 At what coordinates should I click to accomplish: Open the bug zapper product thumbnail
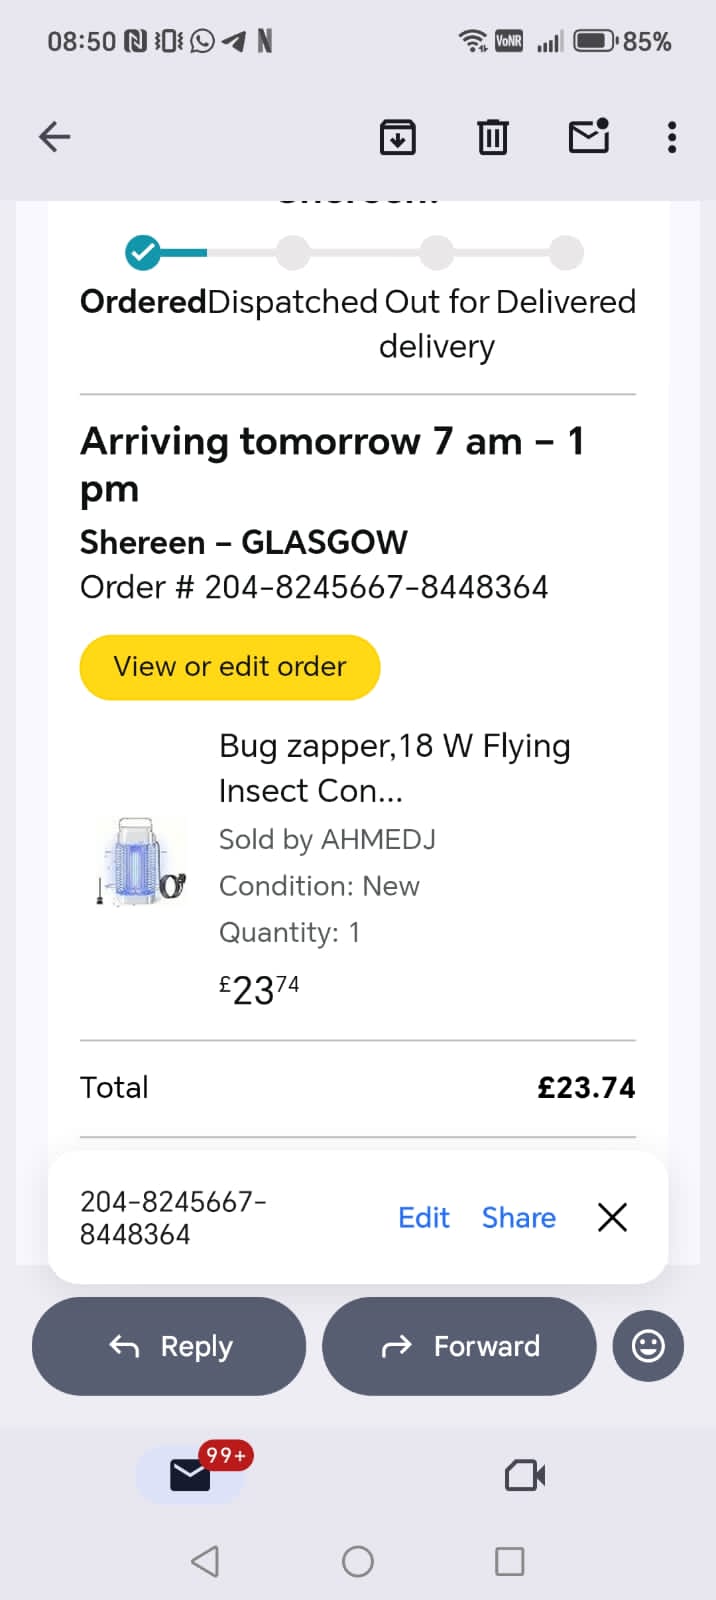[x=143, y=862]
